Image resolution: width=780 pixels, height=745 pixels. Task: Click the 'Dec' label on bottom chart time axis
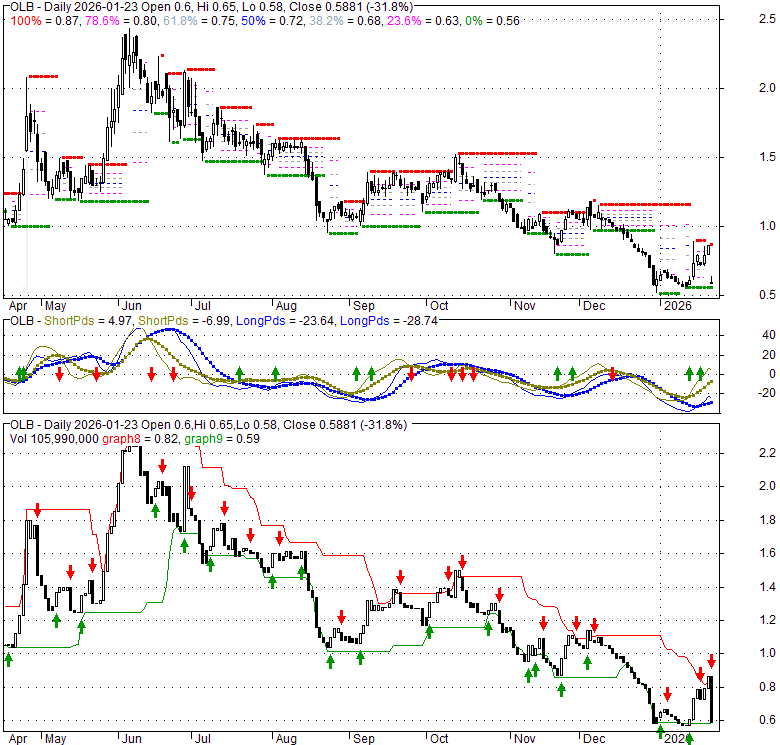tap(594, 739)
